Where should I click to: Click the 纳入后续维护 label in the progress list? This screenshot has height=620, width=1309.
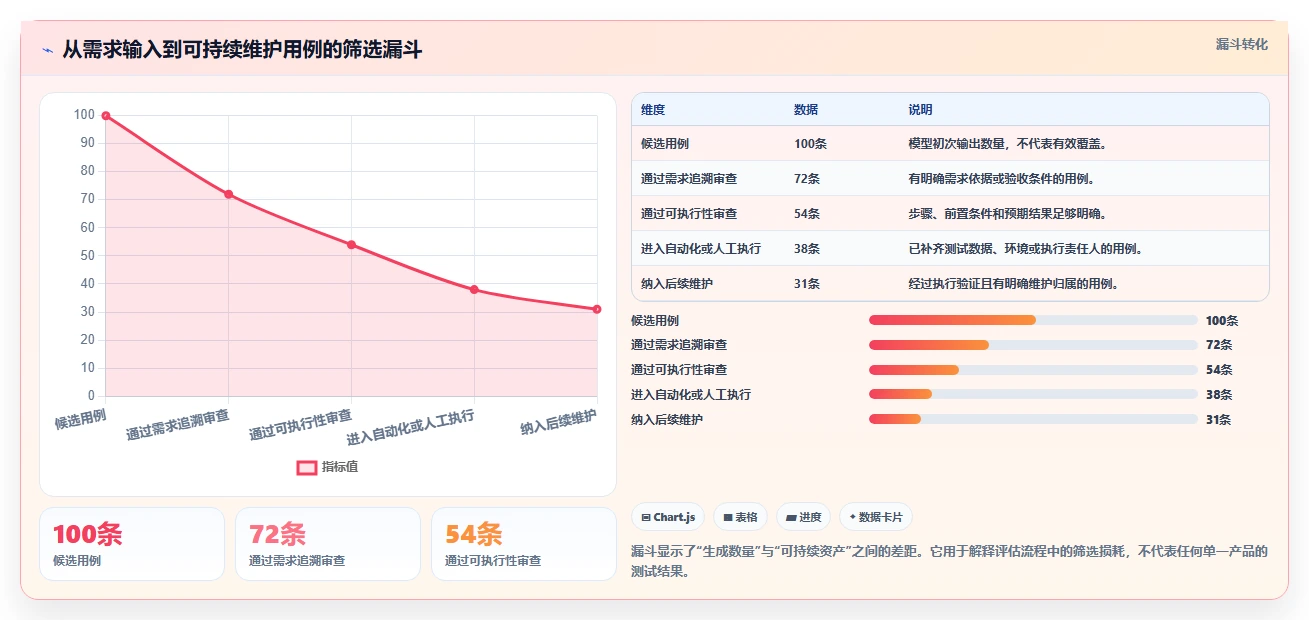tap(667, 419)
